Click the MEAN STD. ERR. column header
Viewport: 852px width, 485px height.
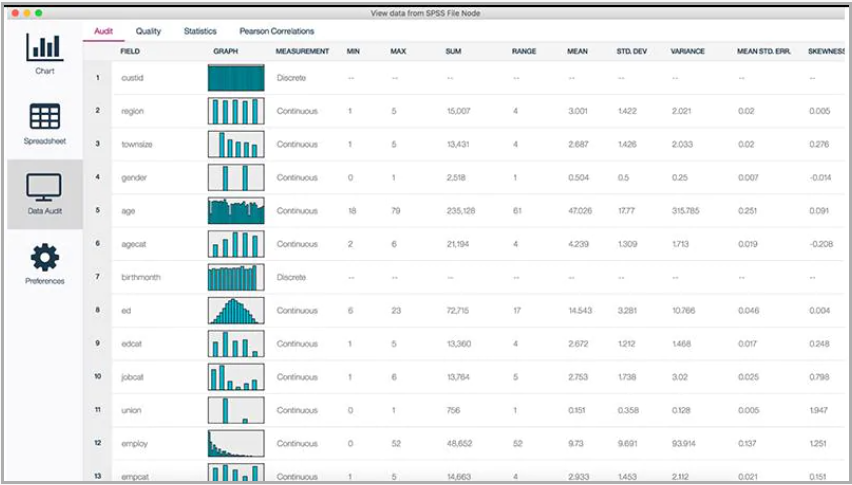(763, 51)
